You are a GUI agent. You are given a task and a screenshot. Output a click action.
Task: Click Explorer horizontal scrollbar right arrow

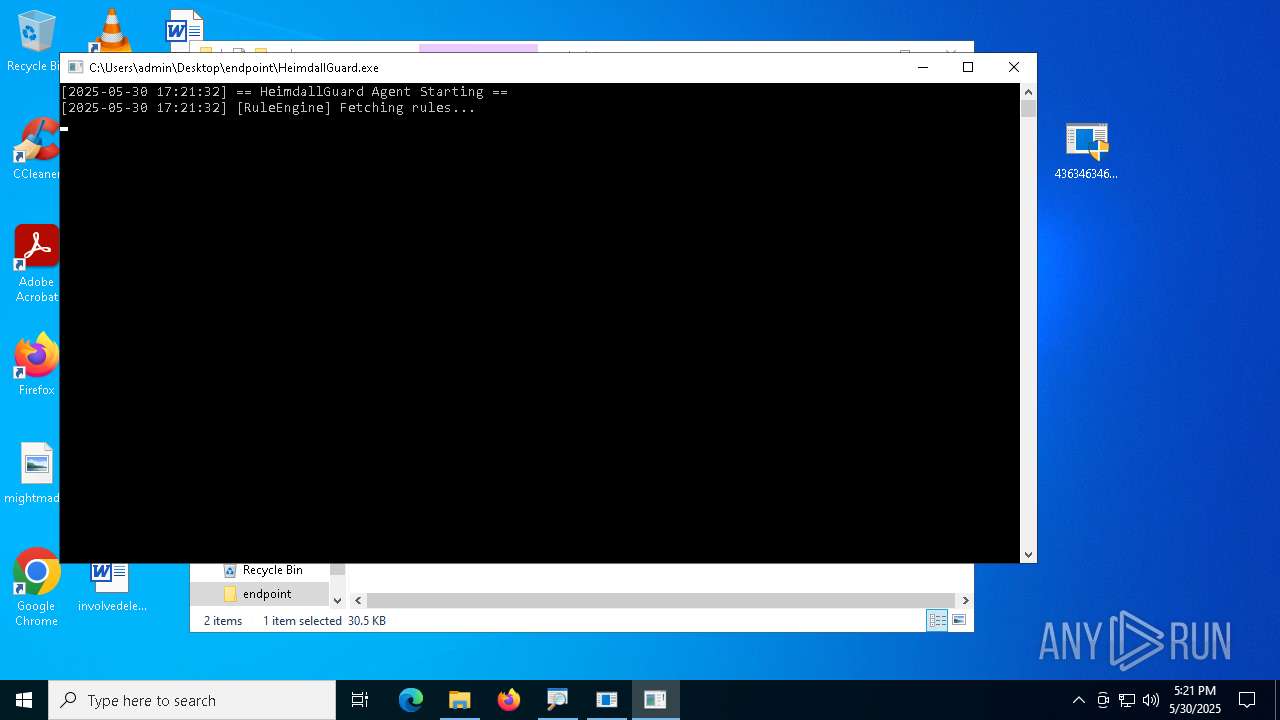click(965, 600)
